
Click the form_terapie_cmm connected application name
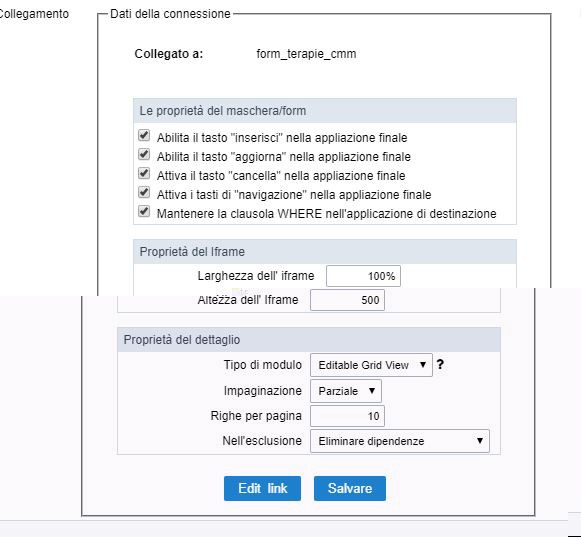(x=306, y=54)
